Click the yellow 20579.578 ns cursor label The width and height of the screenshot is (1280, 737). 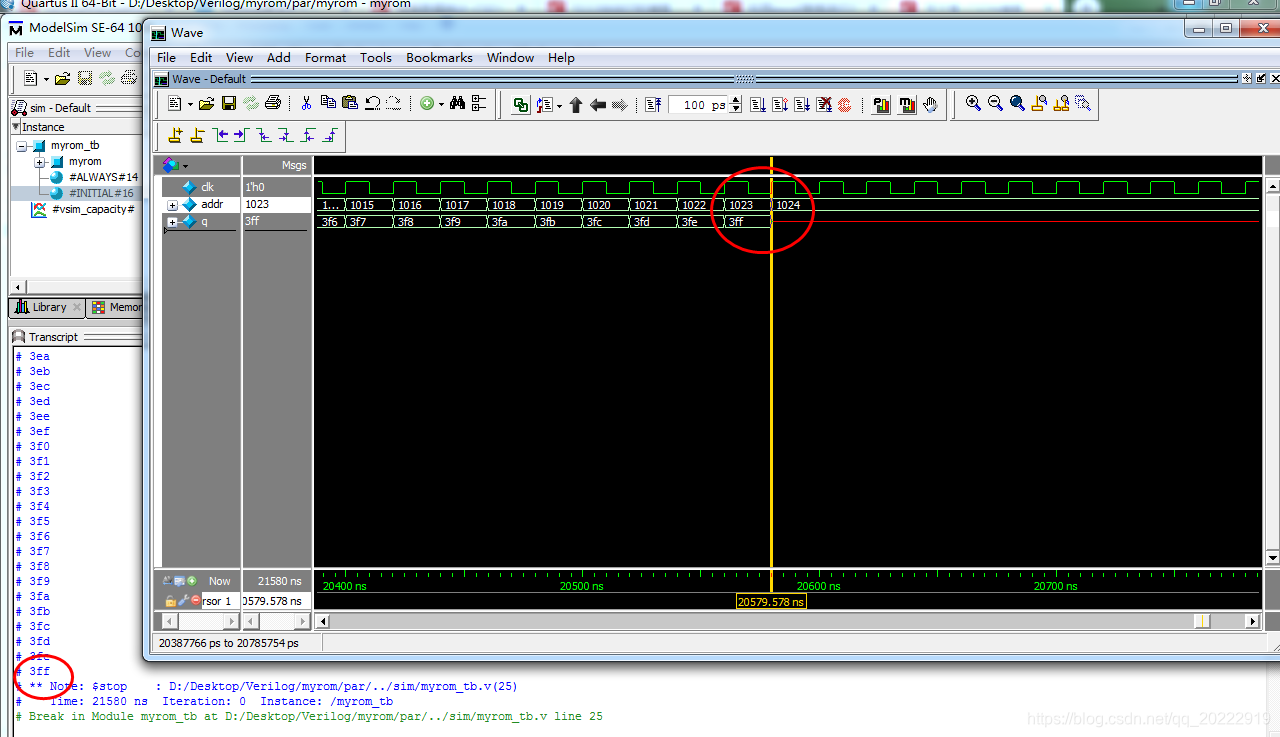(x=770, y=602)
